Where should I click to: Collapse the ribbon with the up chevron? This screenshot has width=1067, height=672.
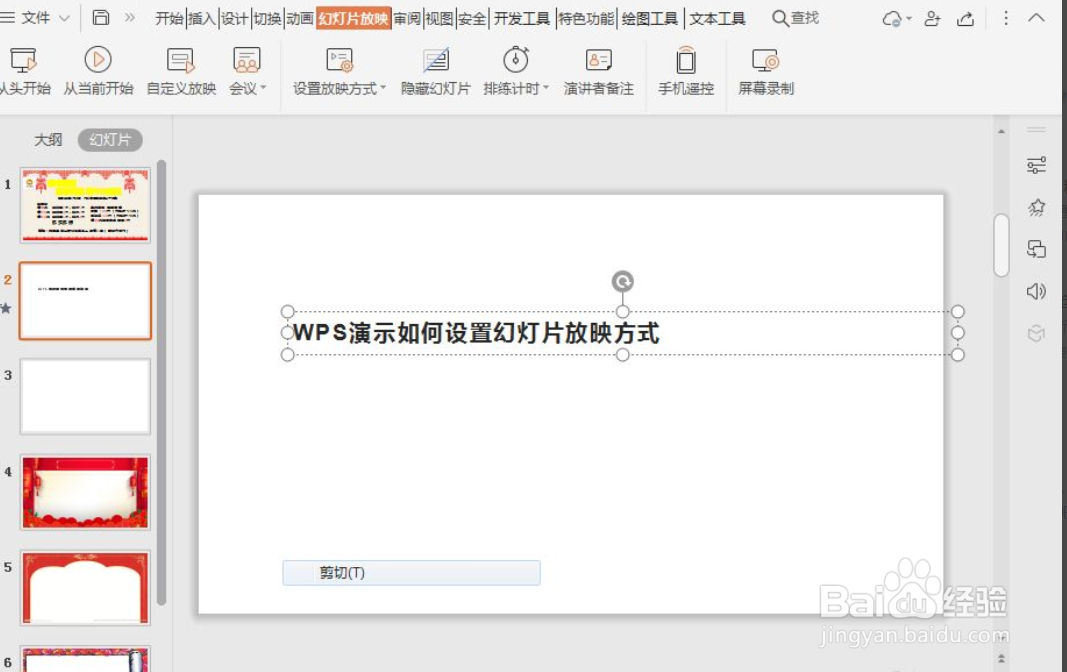[1036, 18]
